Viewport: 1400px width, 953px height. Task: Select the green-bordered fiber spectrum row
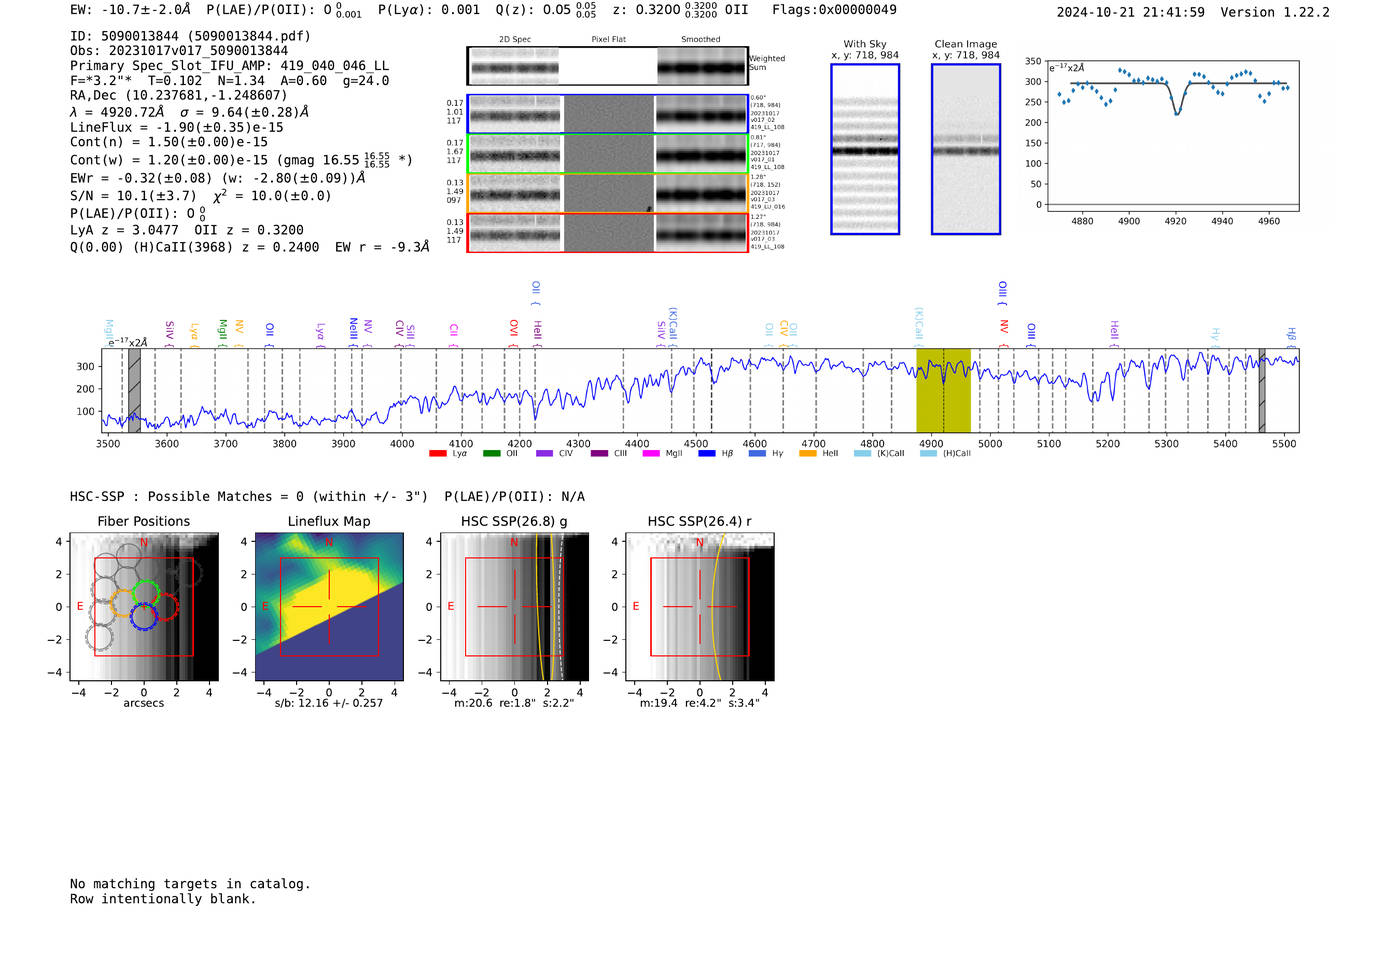click(608, 154)
